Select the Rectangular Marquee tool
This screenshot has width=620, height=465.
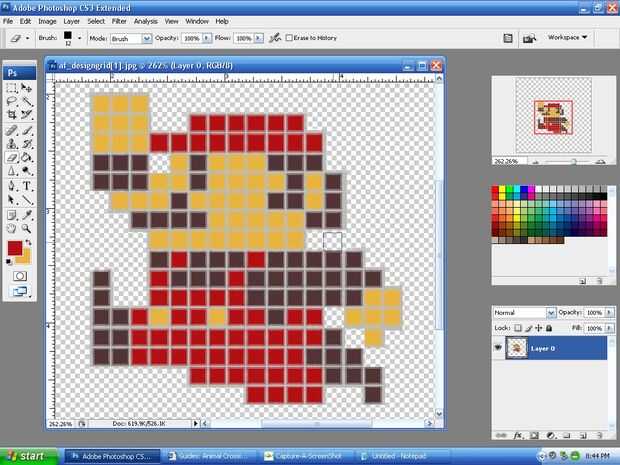pos(12,88)
